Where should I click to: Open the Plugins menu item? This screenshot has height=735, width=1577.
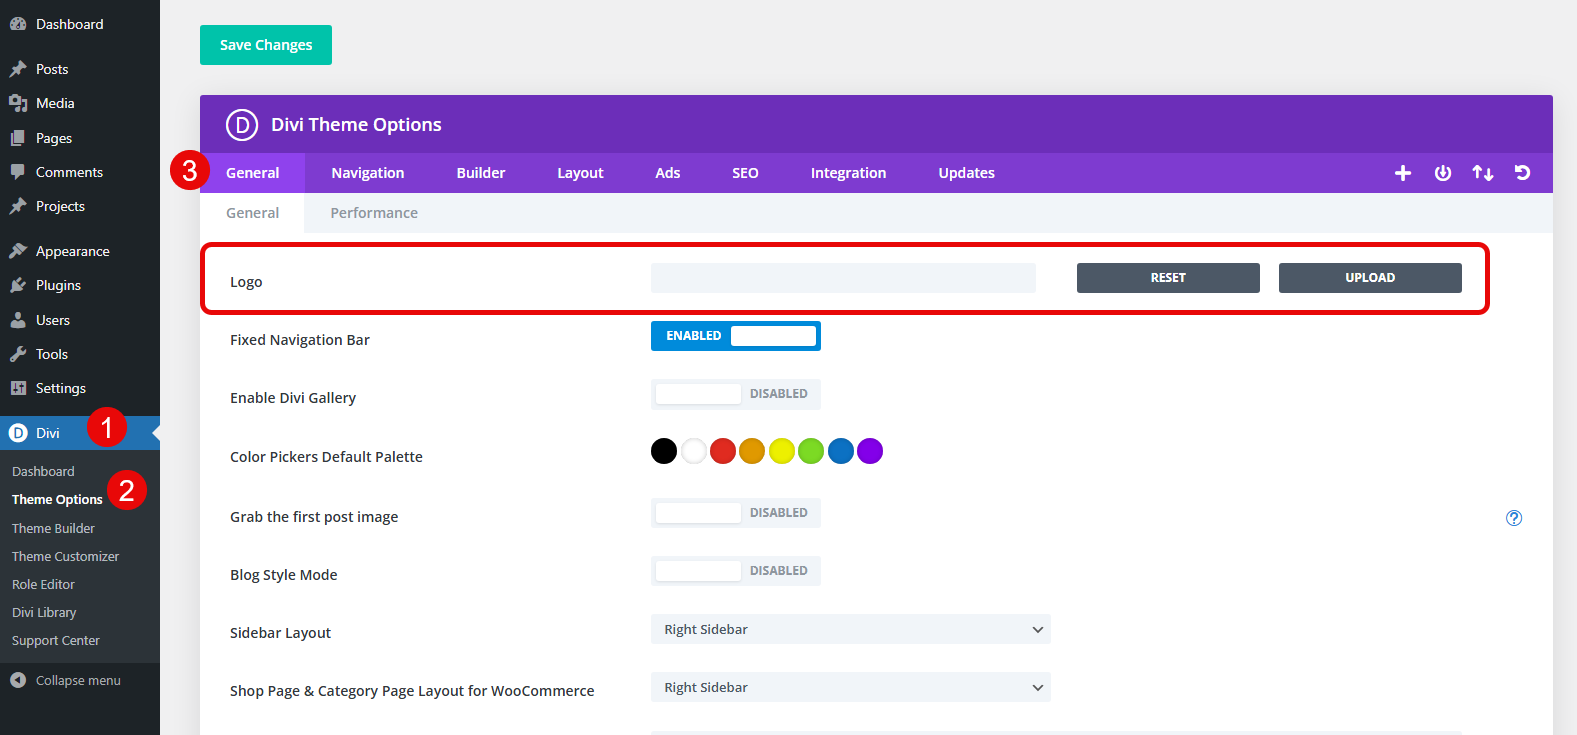(80, 285)
